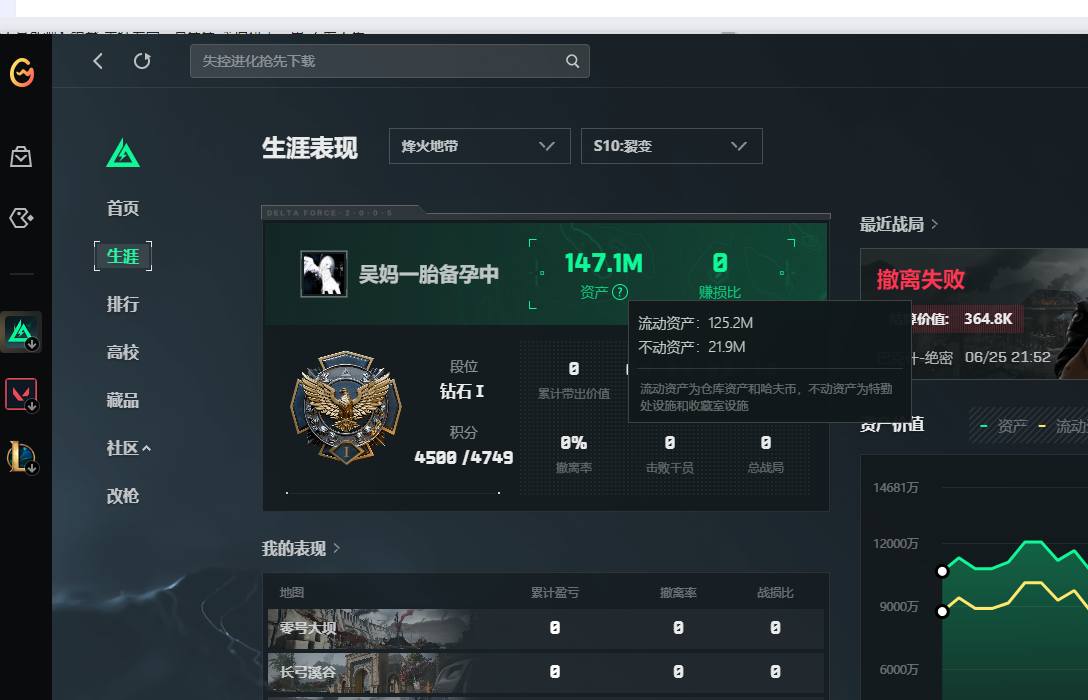Viewport: 1088px width, 700px height.
Task: Click the asset help question mark icon
Action: click(x=620, y=292)
